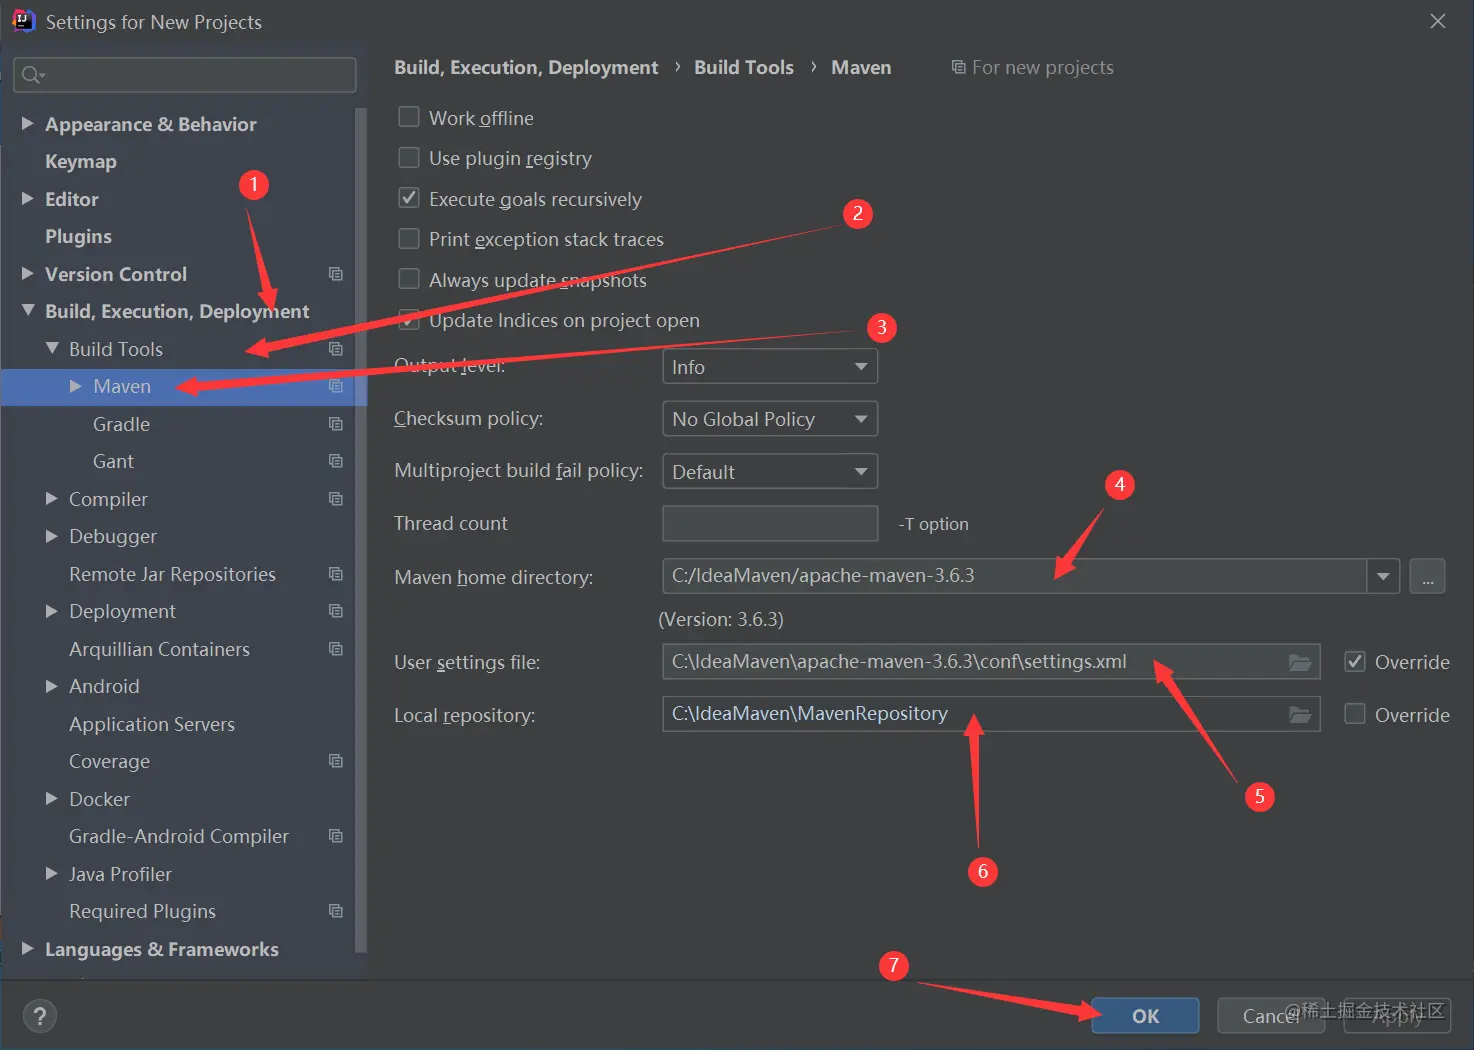Viewport: 1474px width, 1050px height.
Task: Expand the Languages & Frameworks node
Action: 28,948
